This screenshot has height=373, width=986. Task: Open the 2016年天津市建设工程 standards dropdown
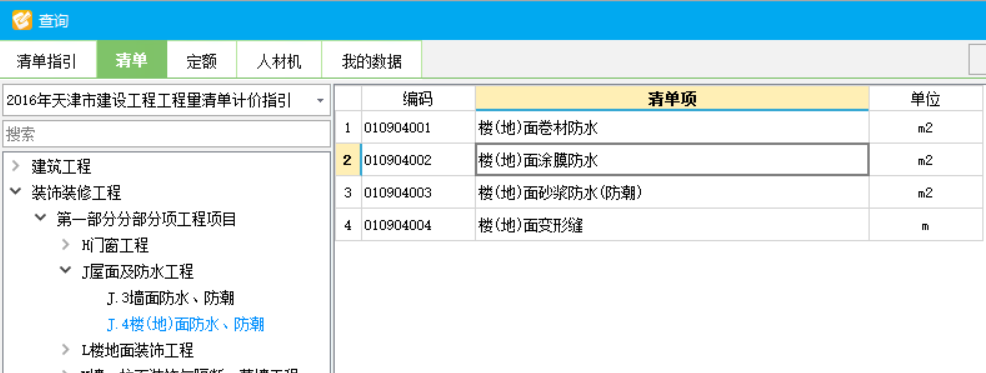click(166, 101)
